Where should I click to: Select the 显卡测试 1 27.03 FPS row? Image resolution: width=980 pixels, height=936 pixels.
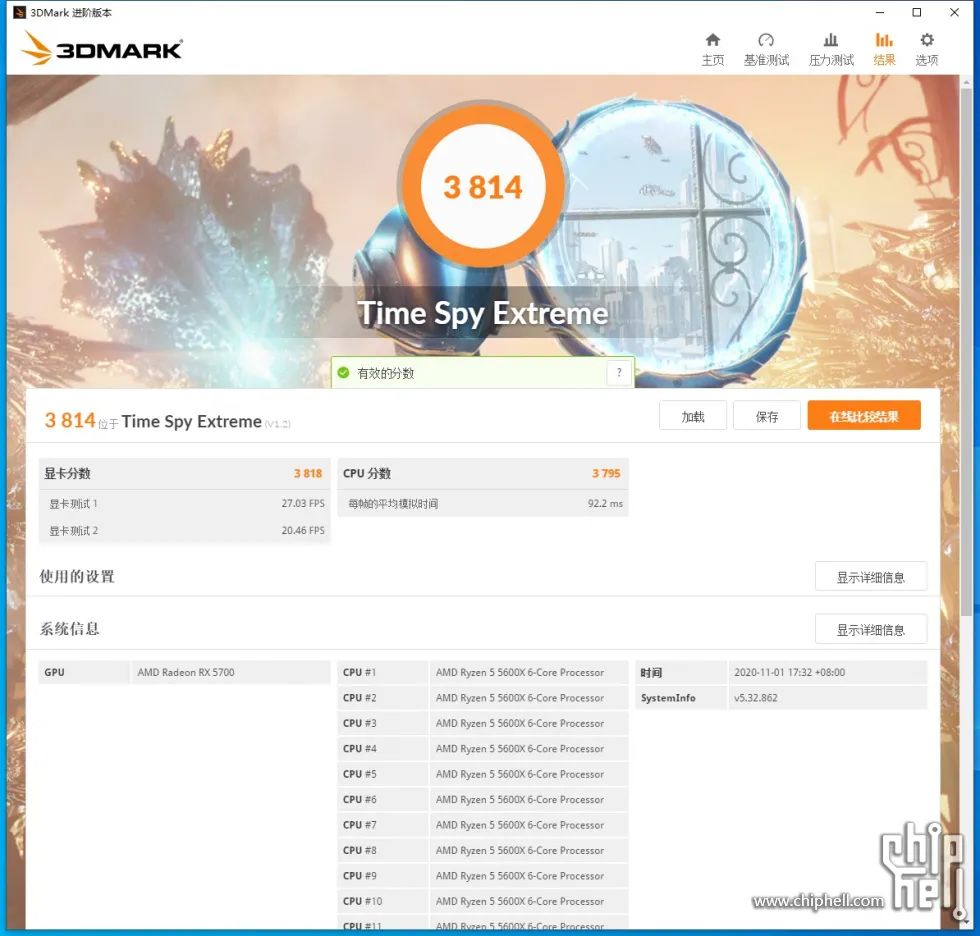click(184, 504)
